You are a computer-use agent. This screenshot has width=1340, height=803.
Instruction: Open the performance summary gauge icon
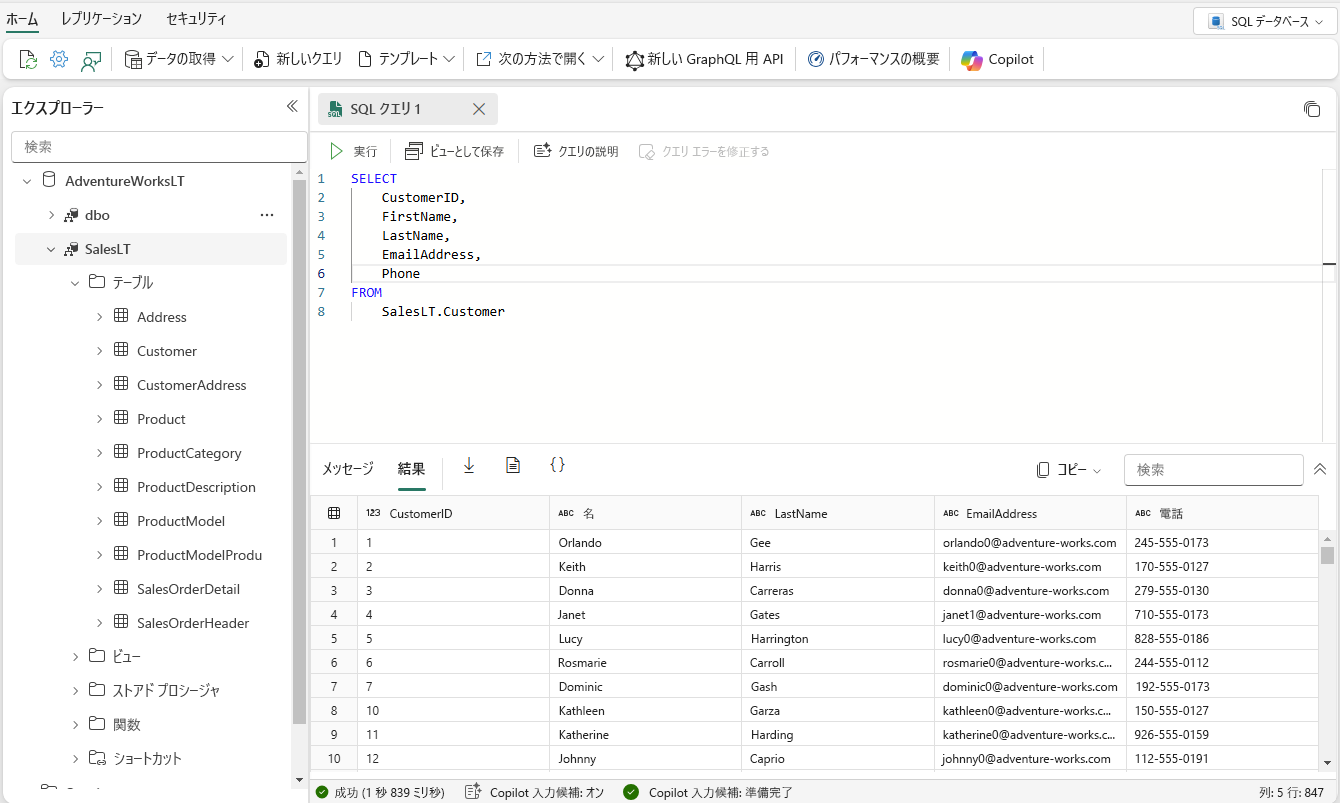pyautogui.click(x=816, y=60)
